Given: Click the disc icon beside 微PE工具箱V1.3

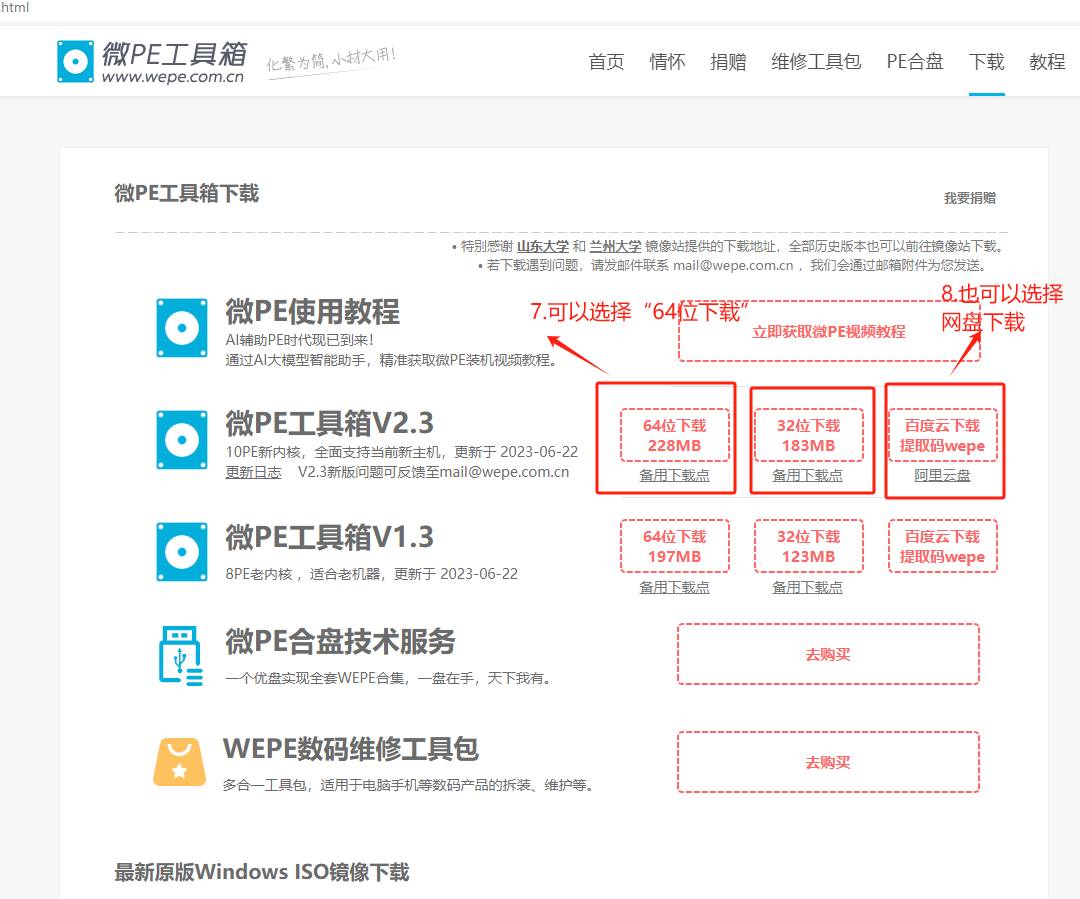Looking at the screenshot, I should click(182, 551).
